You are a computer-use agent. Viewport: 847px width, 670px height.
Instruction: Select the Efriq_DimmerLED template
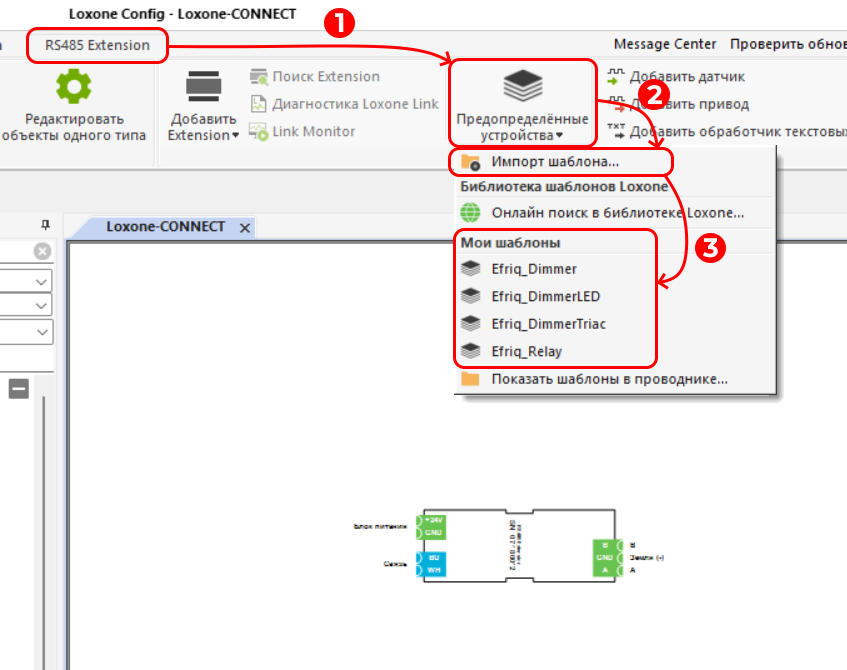[545, 296]
